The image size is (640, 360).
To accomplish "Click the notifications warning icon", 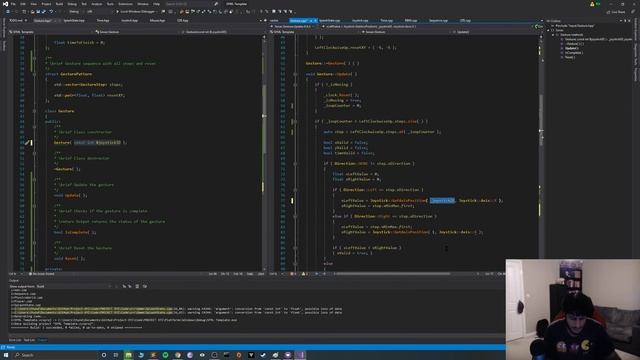I will pyautogui.click(x=592, y=4).
